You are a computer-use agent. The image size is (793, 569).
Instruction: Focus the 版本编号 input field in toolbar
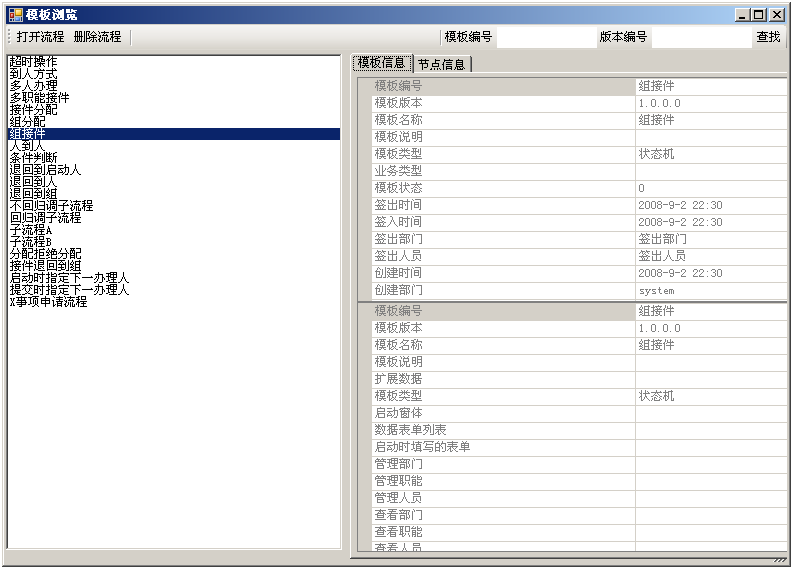coord(699,37)
